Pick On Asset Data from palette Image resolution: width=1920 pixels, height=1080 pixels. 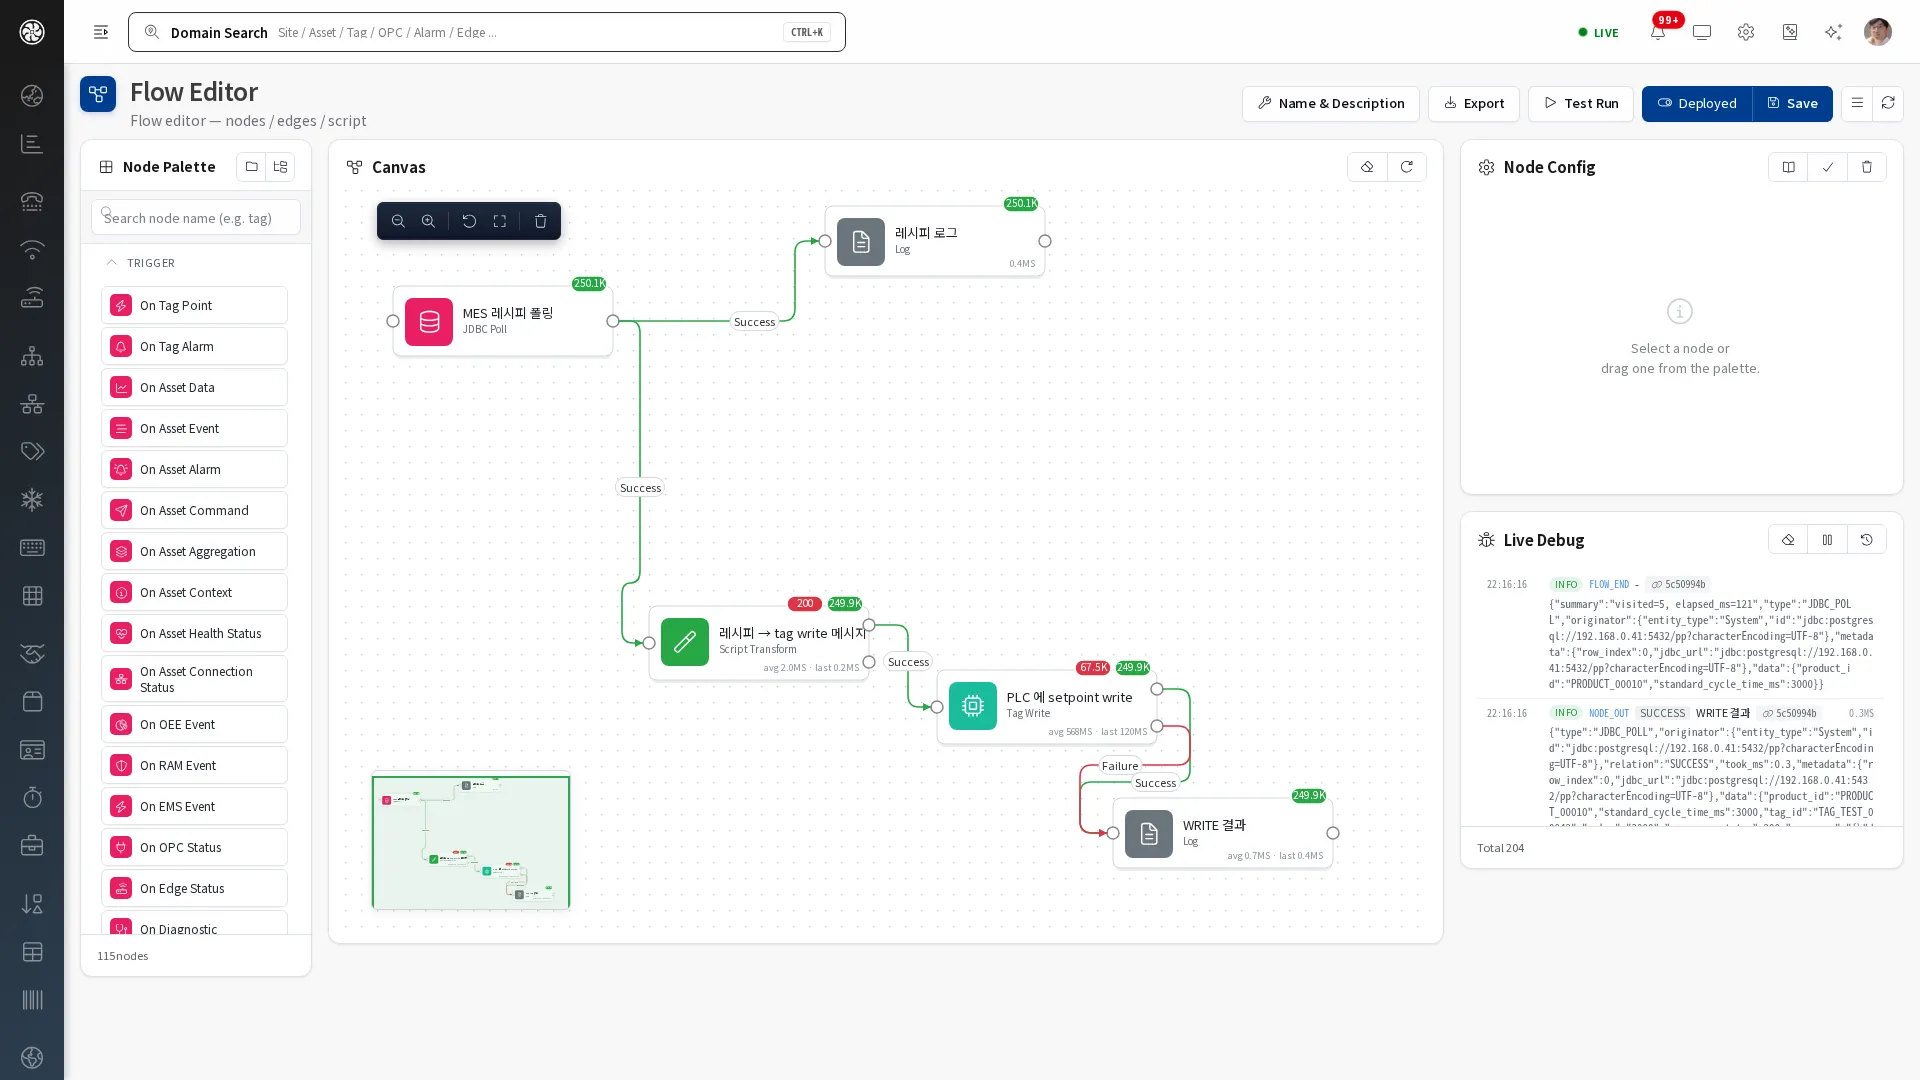pos(194,387)
